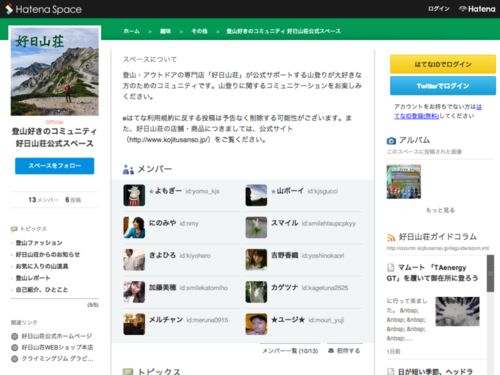The width and height of the screenshot is (500, 375).
Task: Click member name メルチャン
Action: [166, 320]
